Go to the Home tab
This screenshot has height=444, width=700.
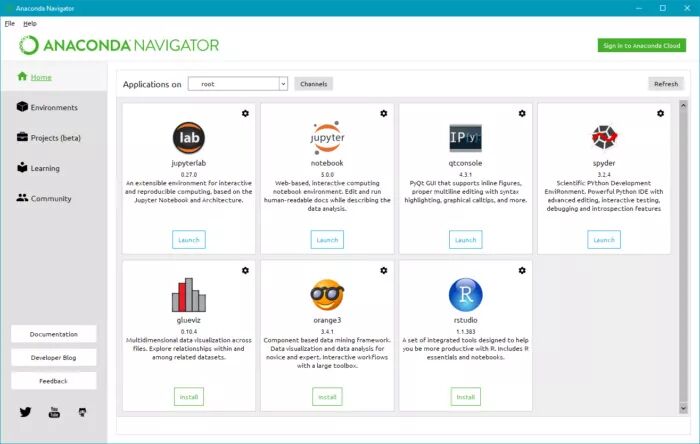click(54, 77)
